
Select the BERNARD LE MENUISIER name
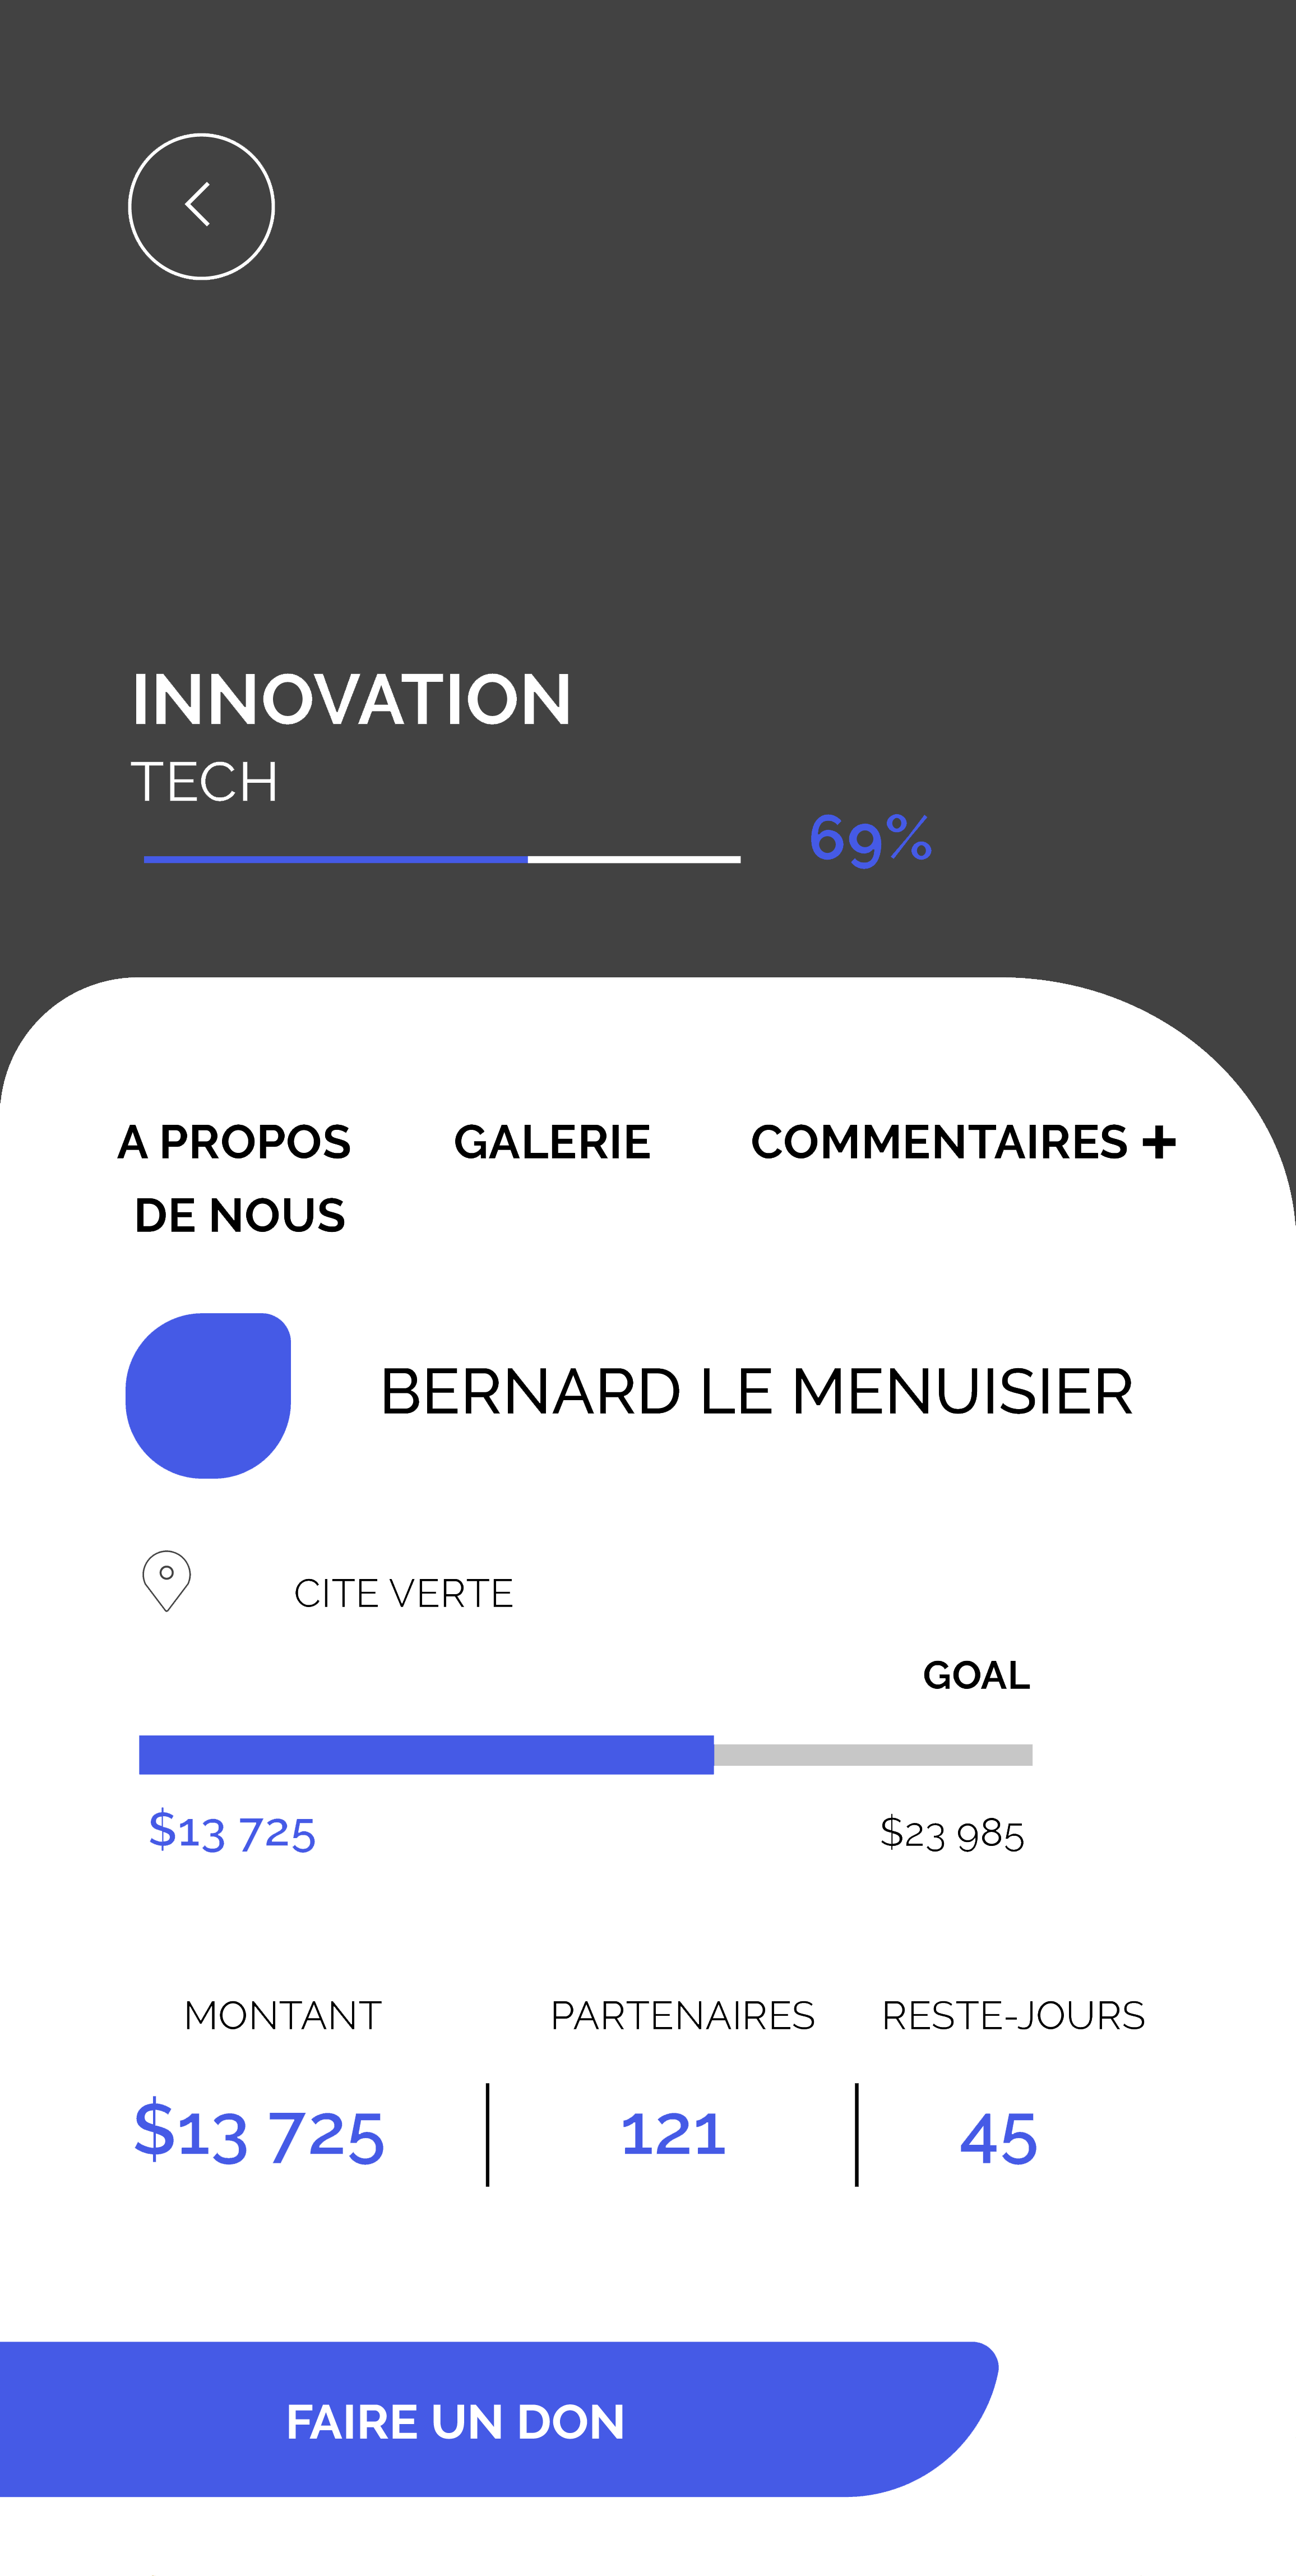756,1392
